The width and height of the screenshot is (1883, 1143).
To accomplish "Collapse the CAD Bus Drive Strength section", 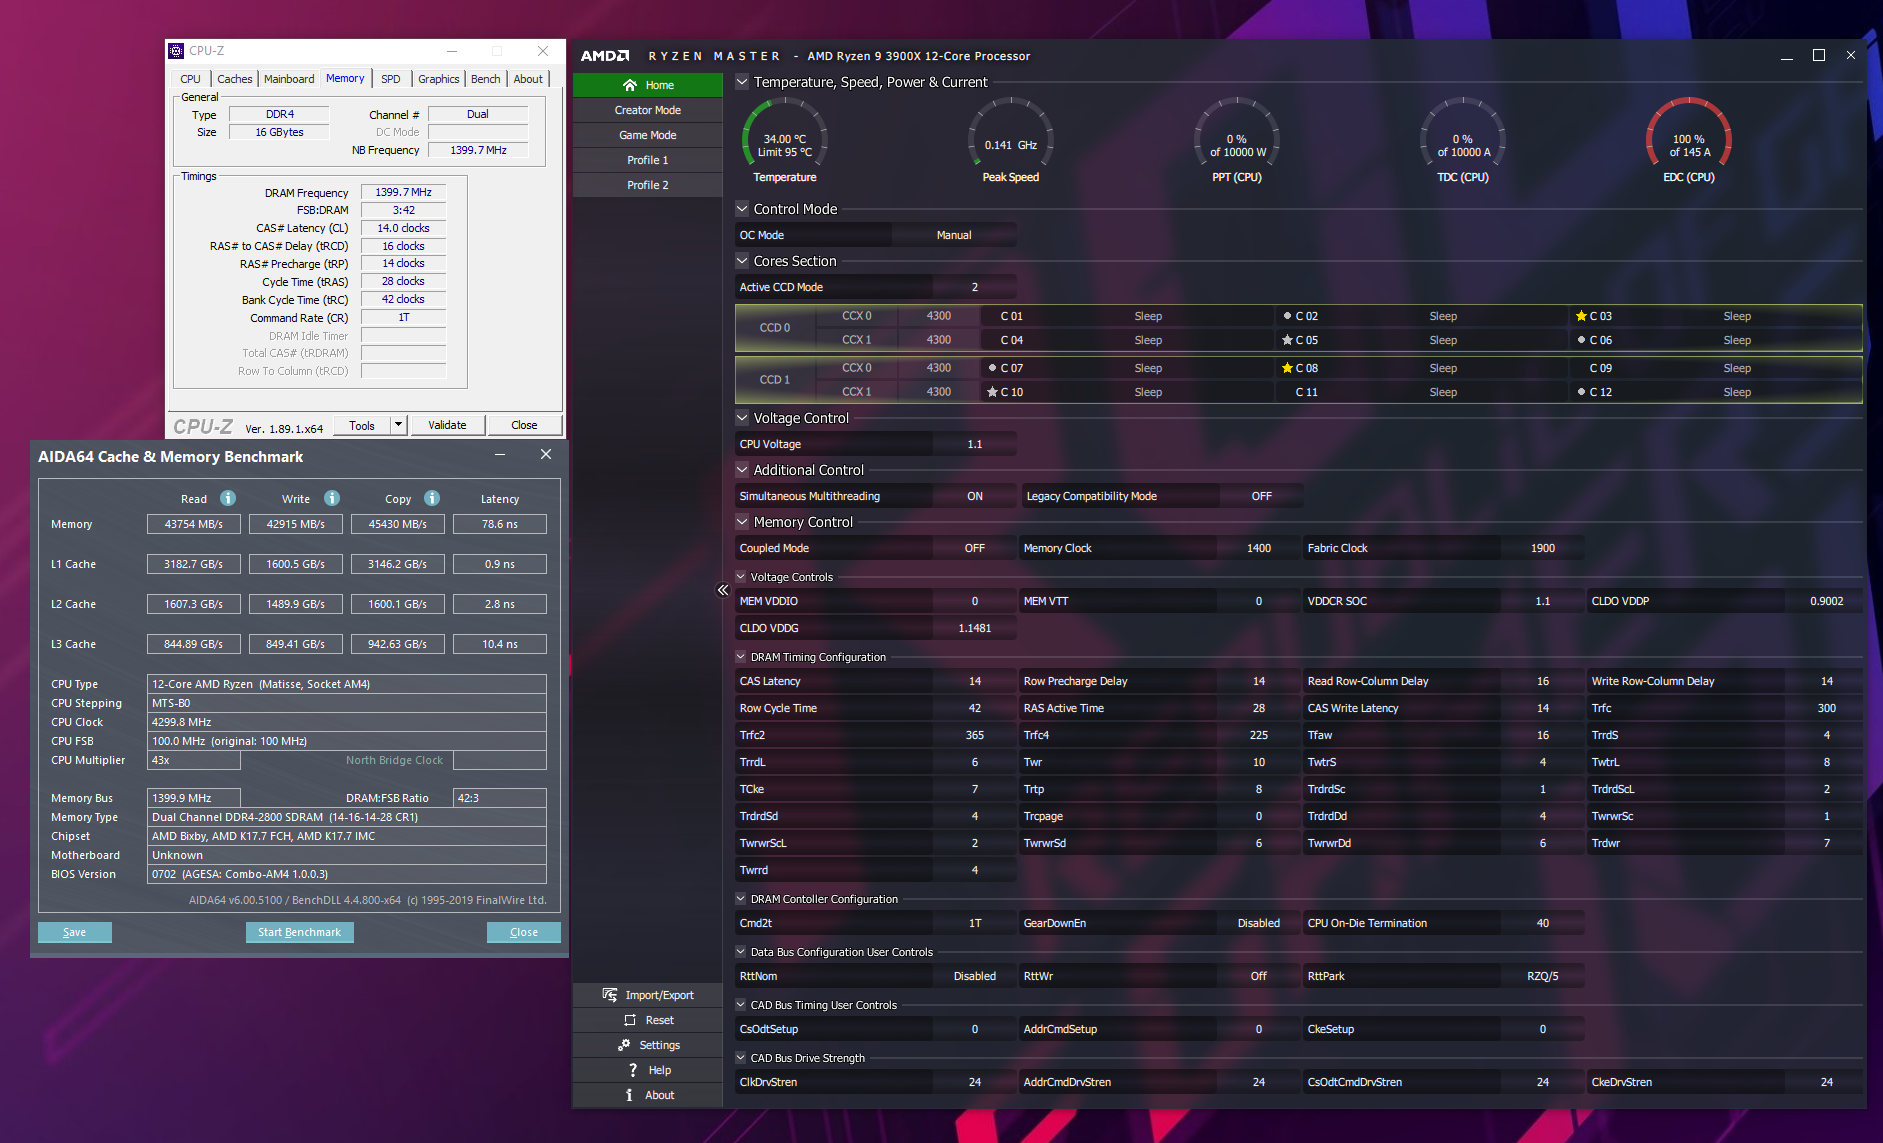I will pos(741,1058).
